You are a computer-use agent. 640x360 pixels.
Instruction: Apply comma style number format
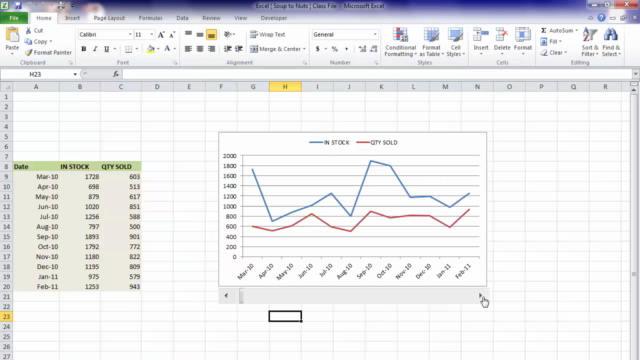click(x=346, y=49)
